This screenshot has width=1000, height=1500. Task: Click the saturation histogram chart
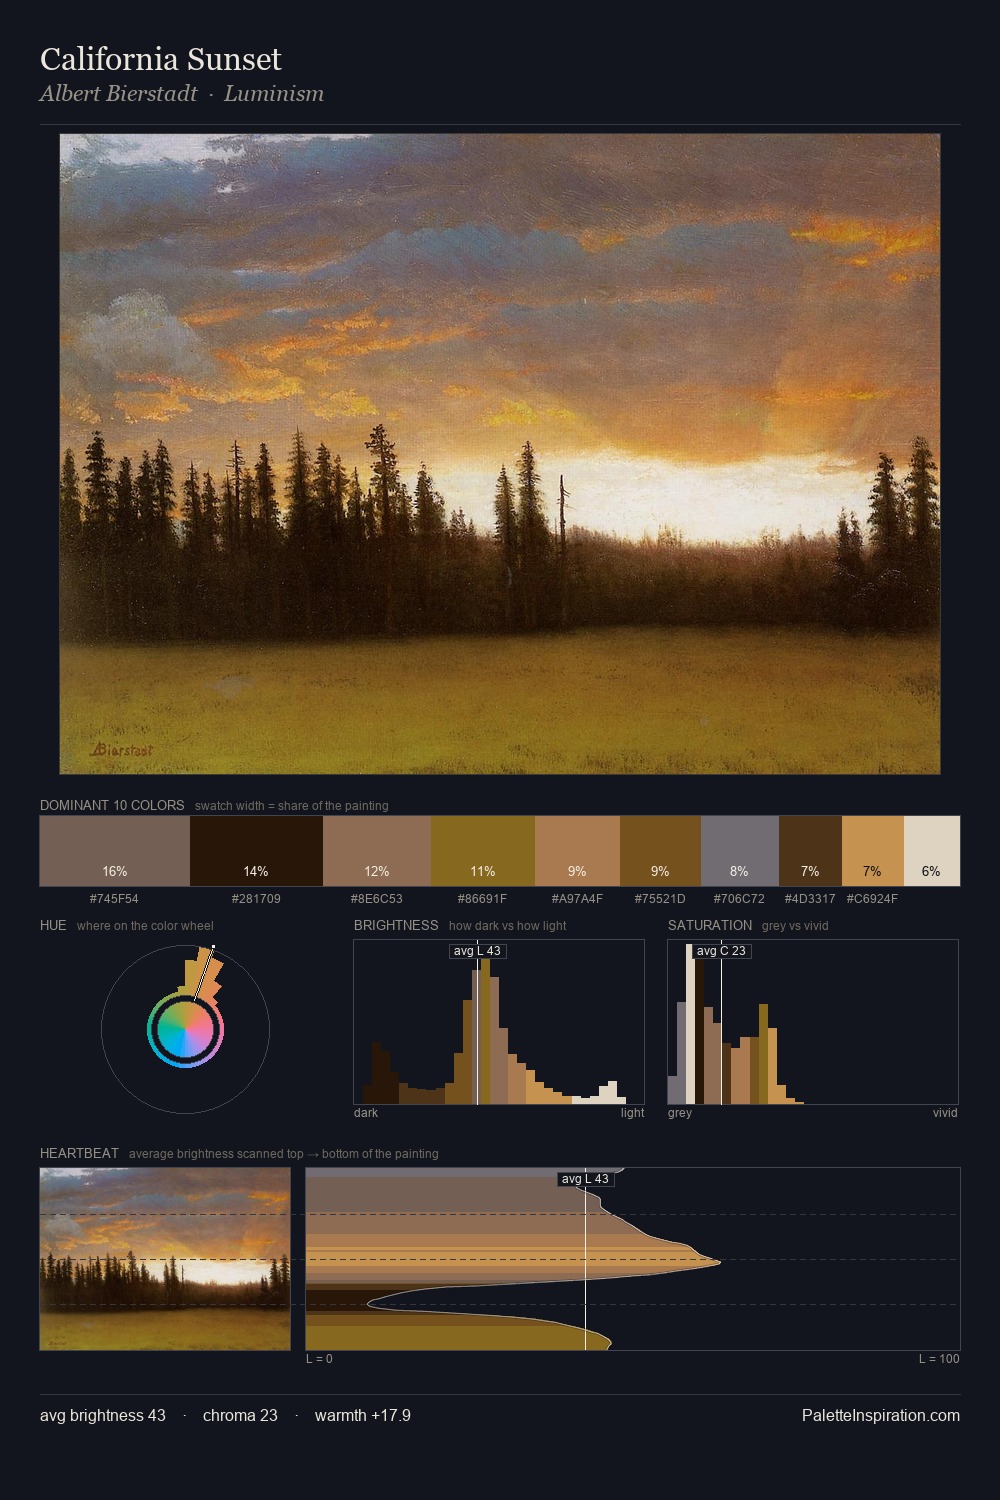[813, 1022]
